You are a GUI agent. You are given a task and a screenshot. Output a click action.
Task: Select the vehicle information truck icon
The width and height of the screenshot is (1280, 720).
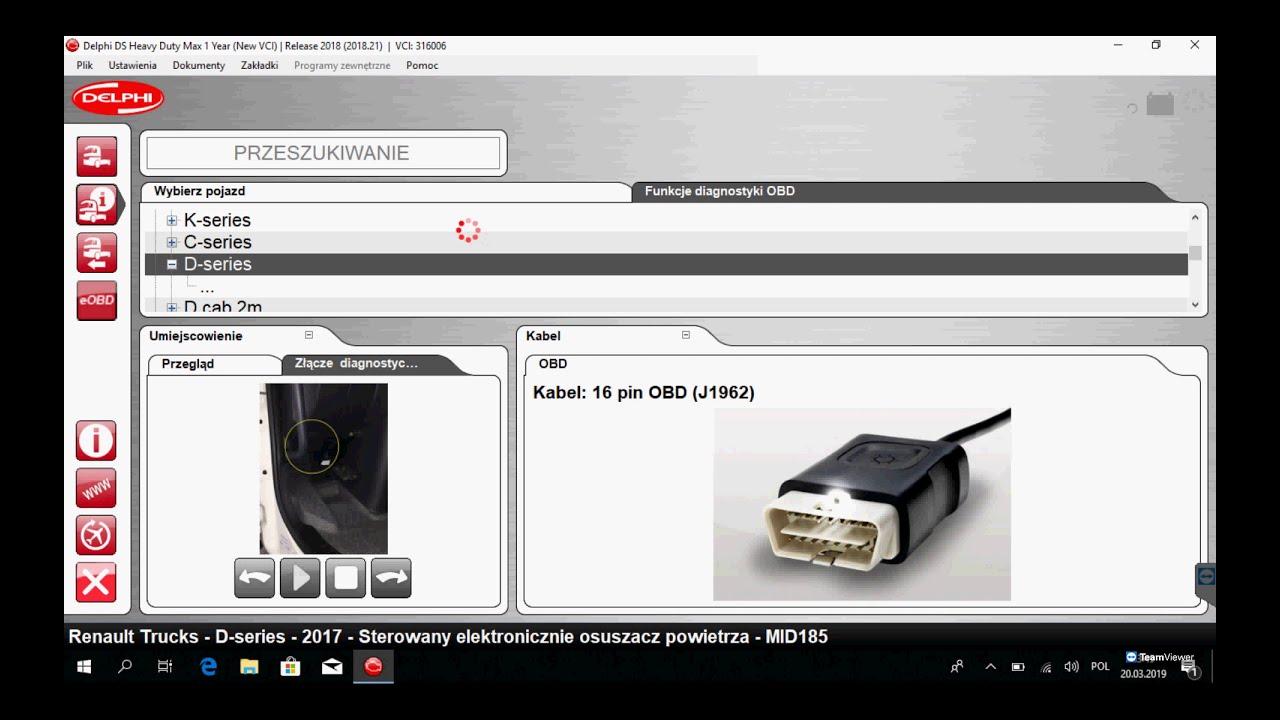[97, 205]
